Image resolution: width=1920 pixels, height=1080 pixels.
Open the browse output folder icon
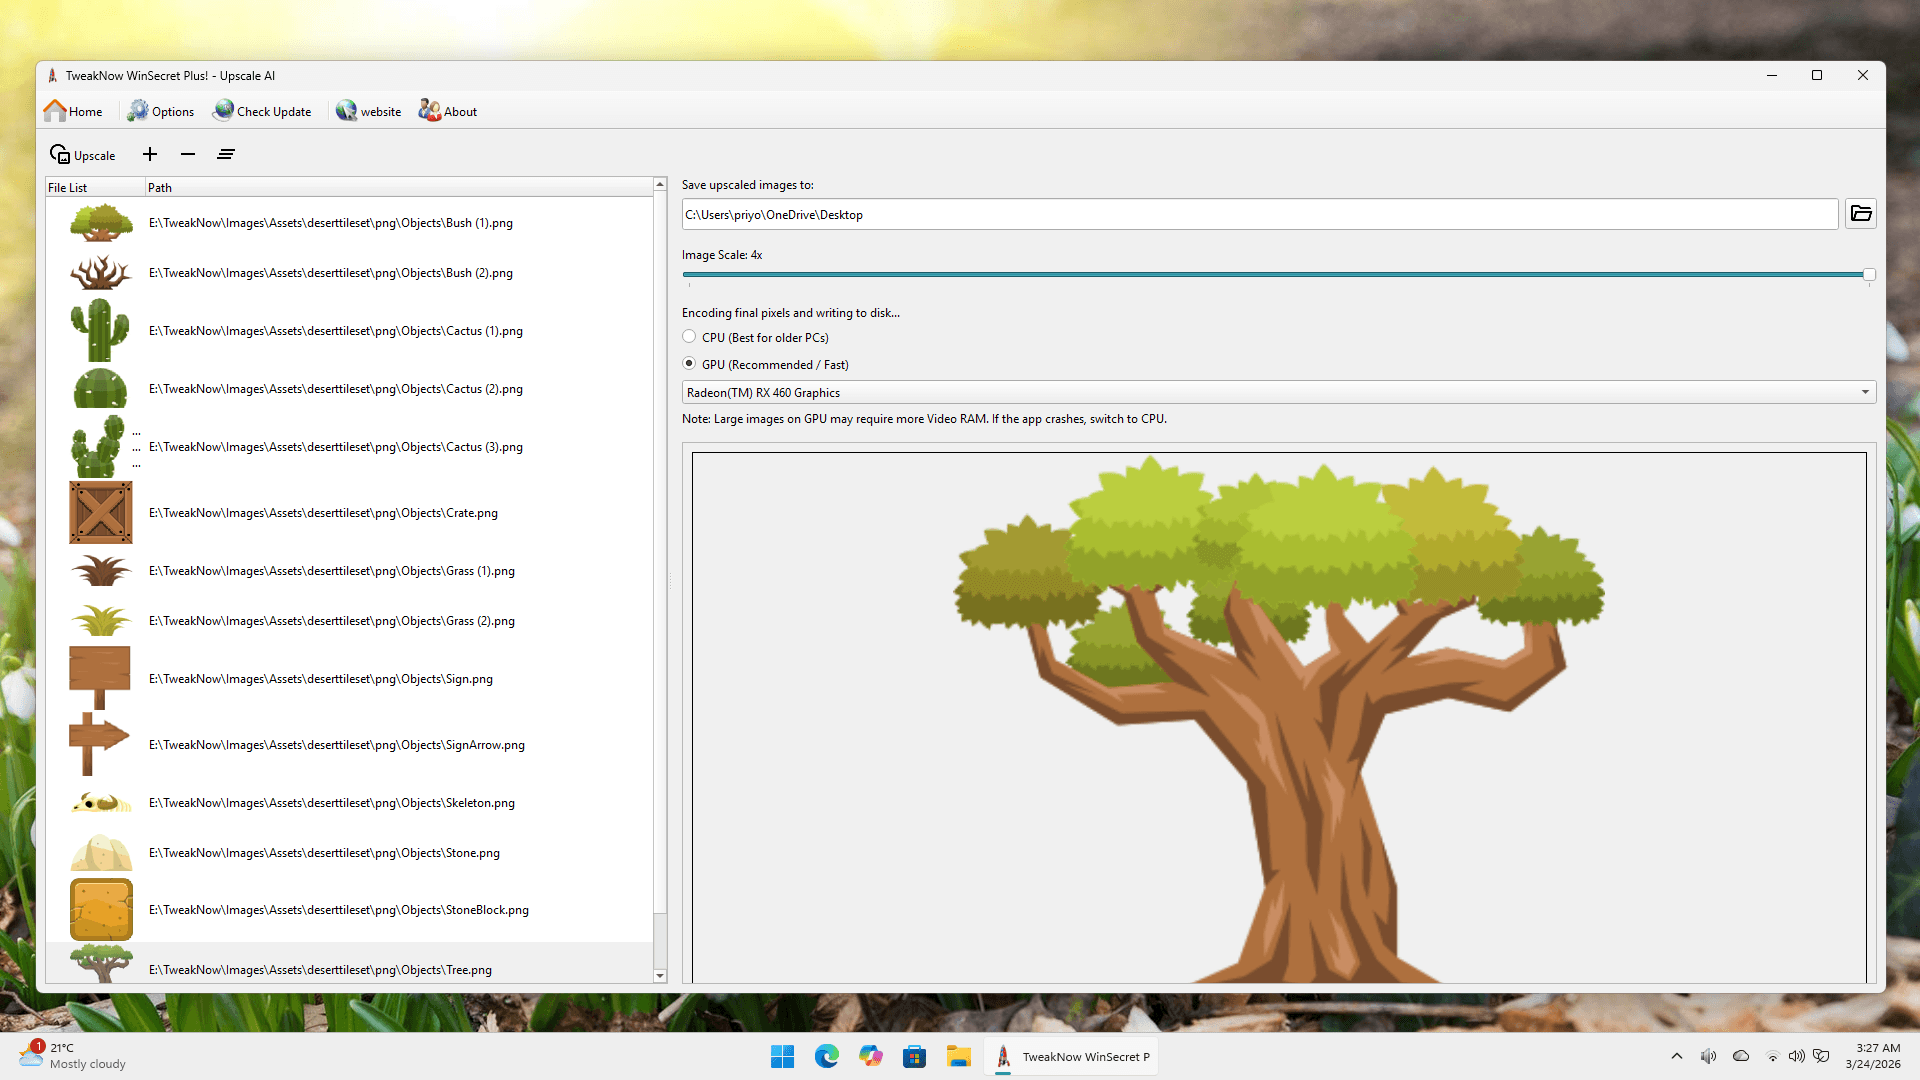pyautogui.click(x=1860, y=214)
